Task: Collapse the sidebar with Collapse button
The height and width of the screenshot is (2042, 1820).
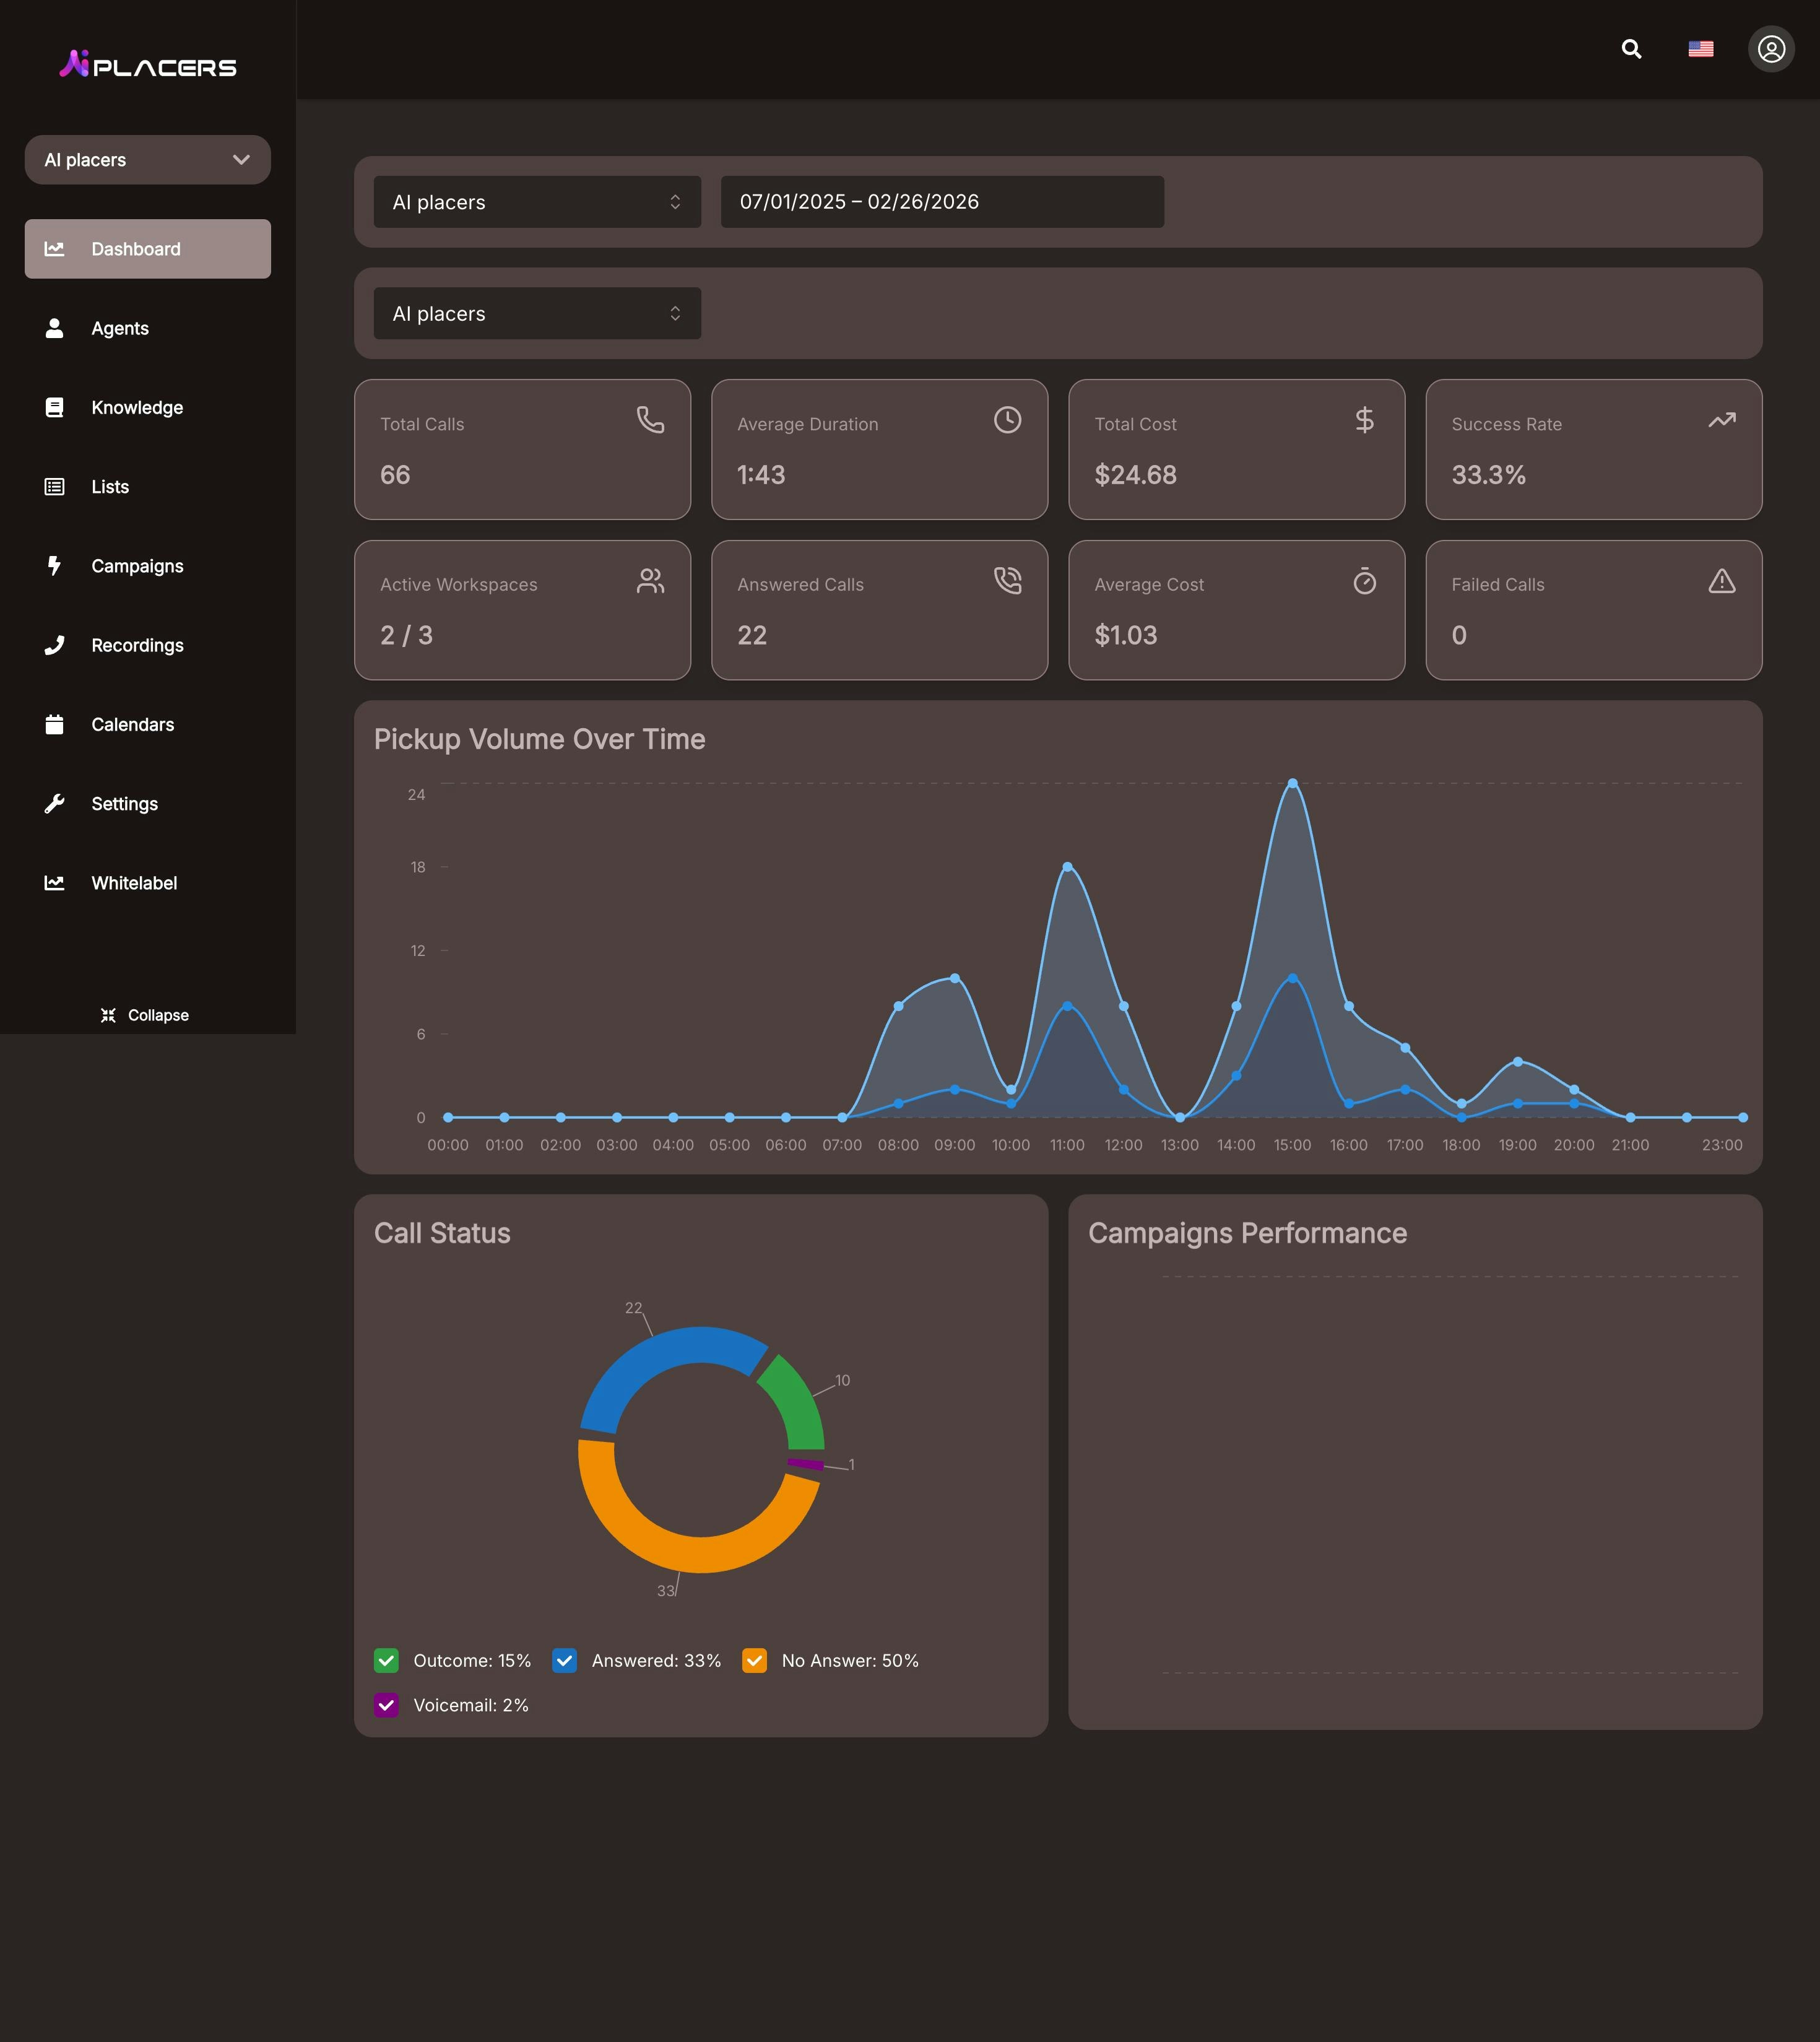Action: pyautogui.click(x=145, y=1015)
